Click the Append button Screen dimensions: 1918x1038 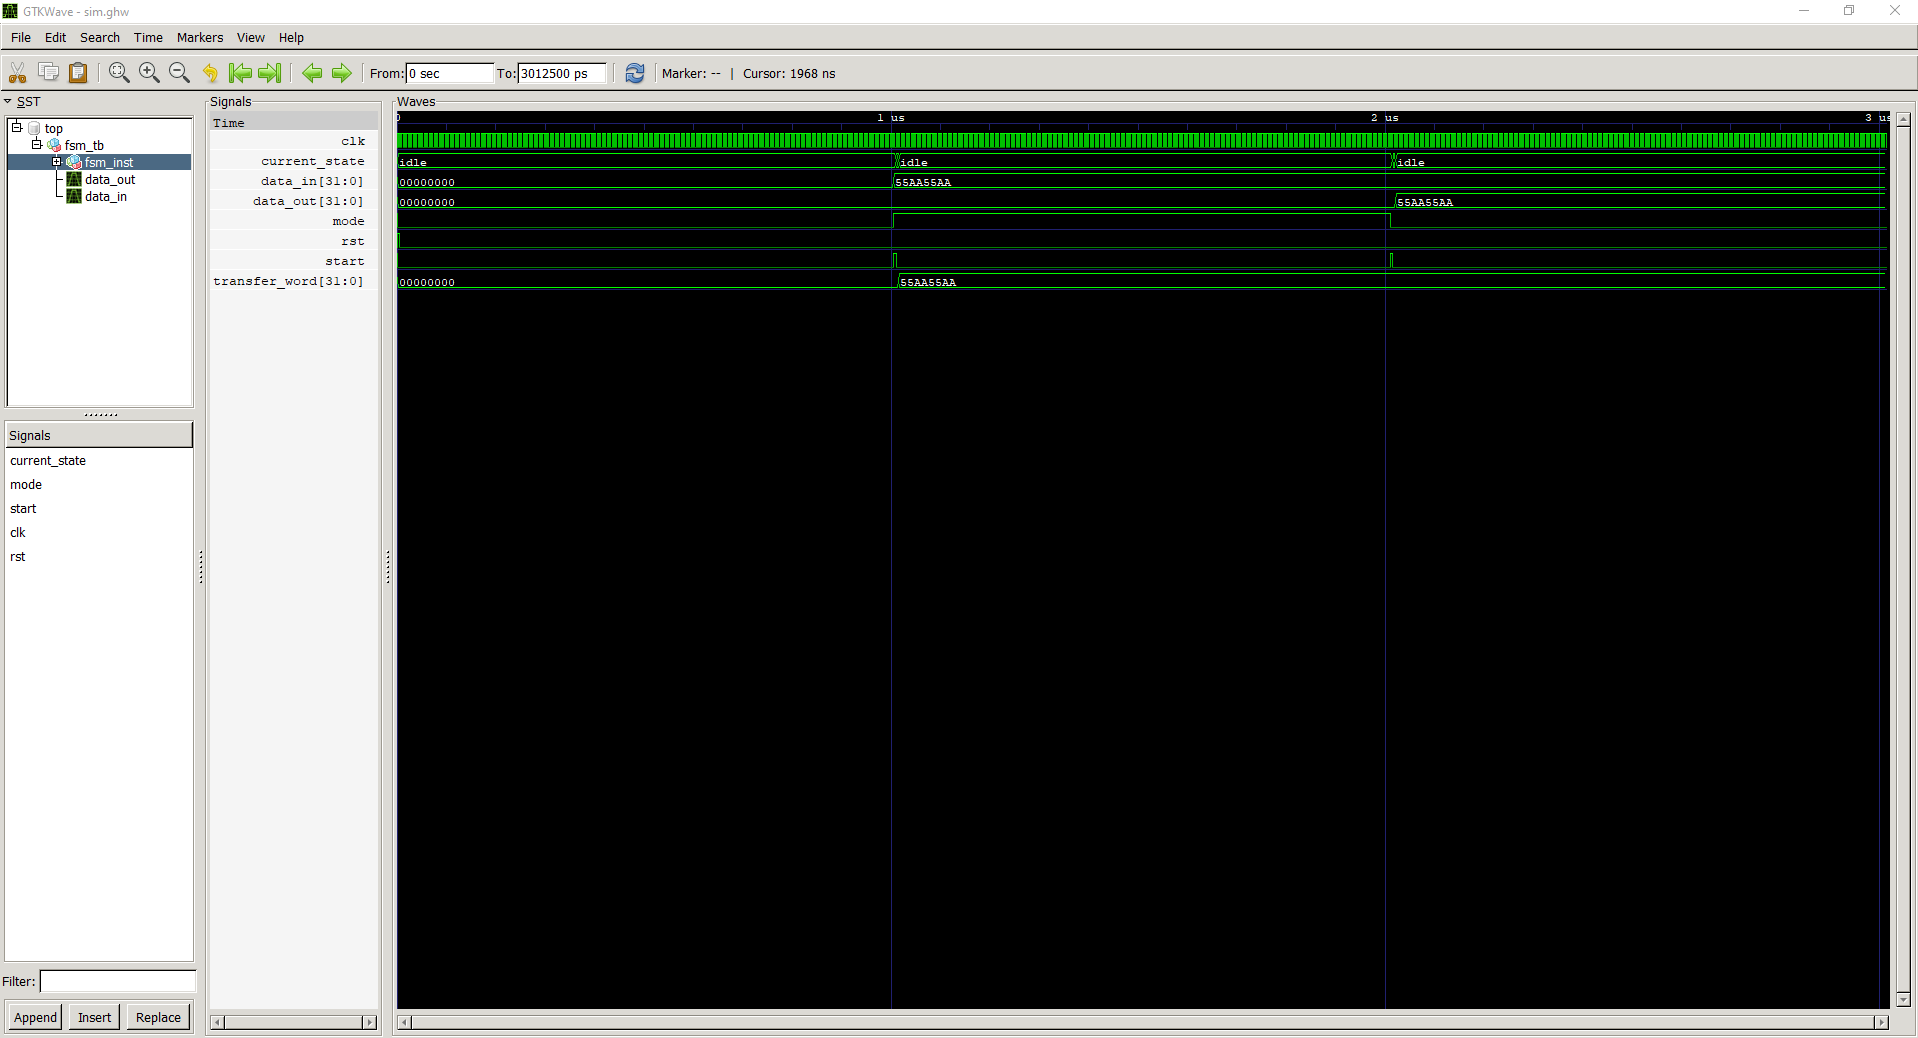pos(35,1017)
